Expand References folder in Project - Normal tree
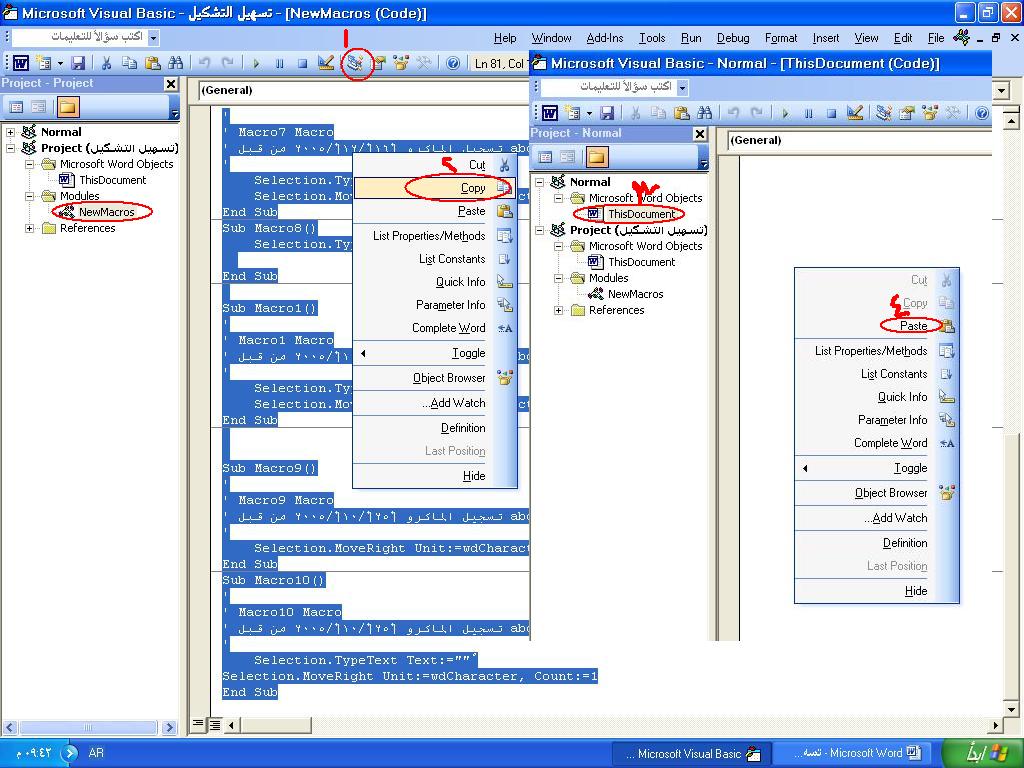The image size is (1024, 768). (x=558, y=311)
